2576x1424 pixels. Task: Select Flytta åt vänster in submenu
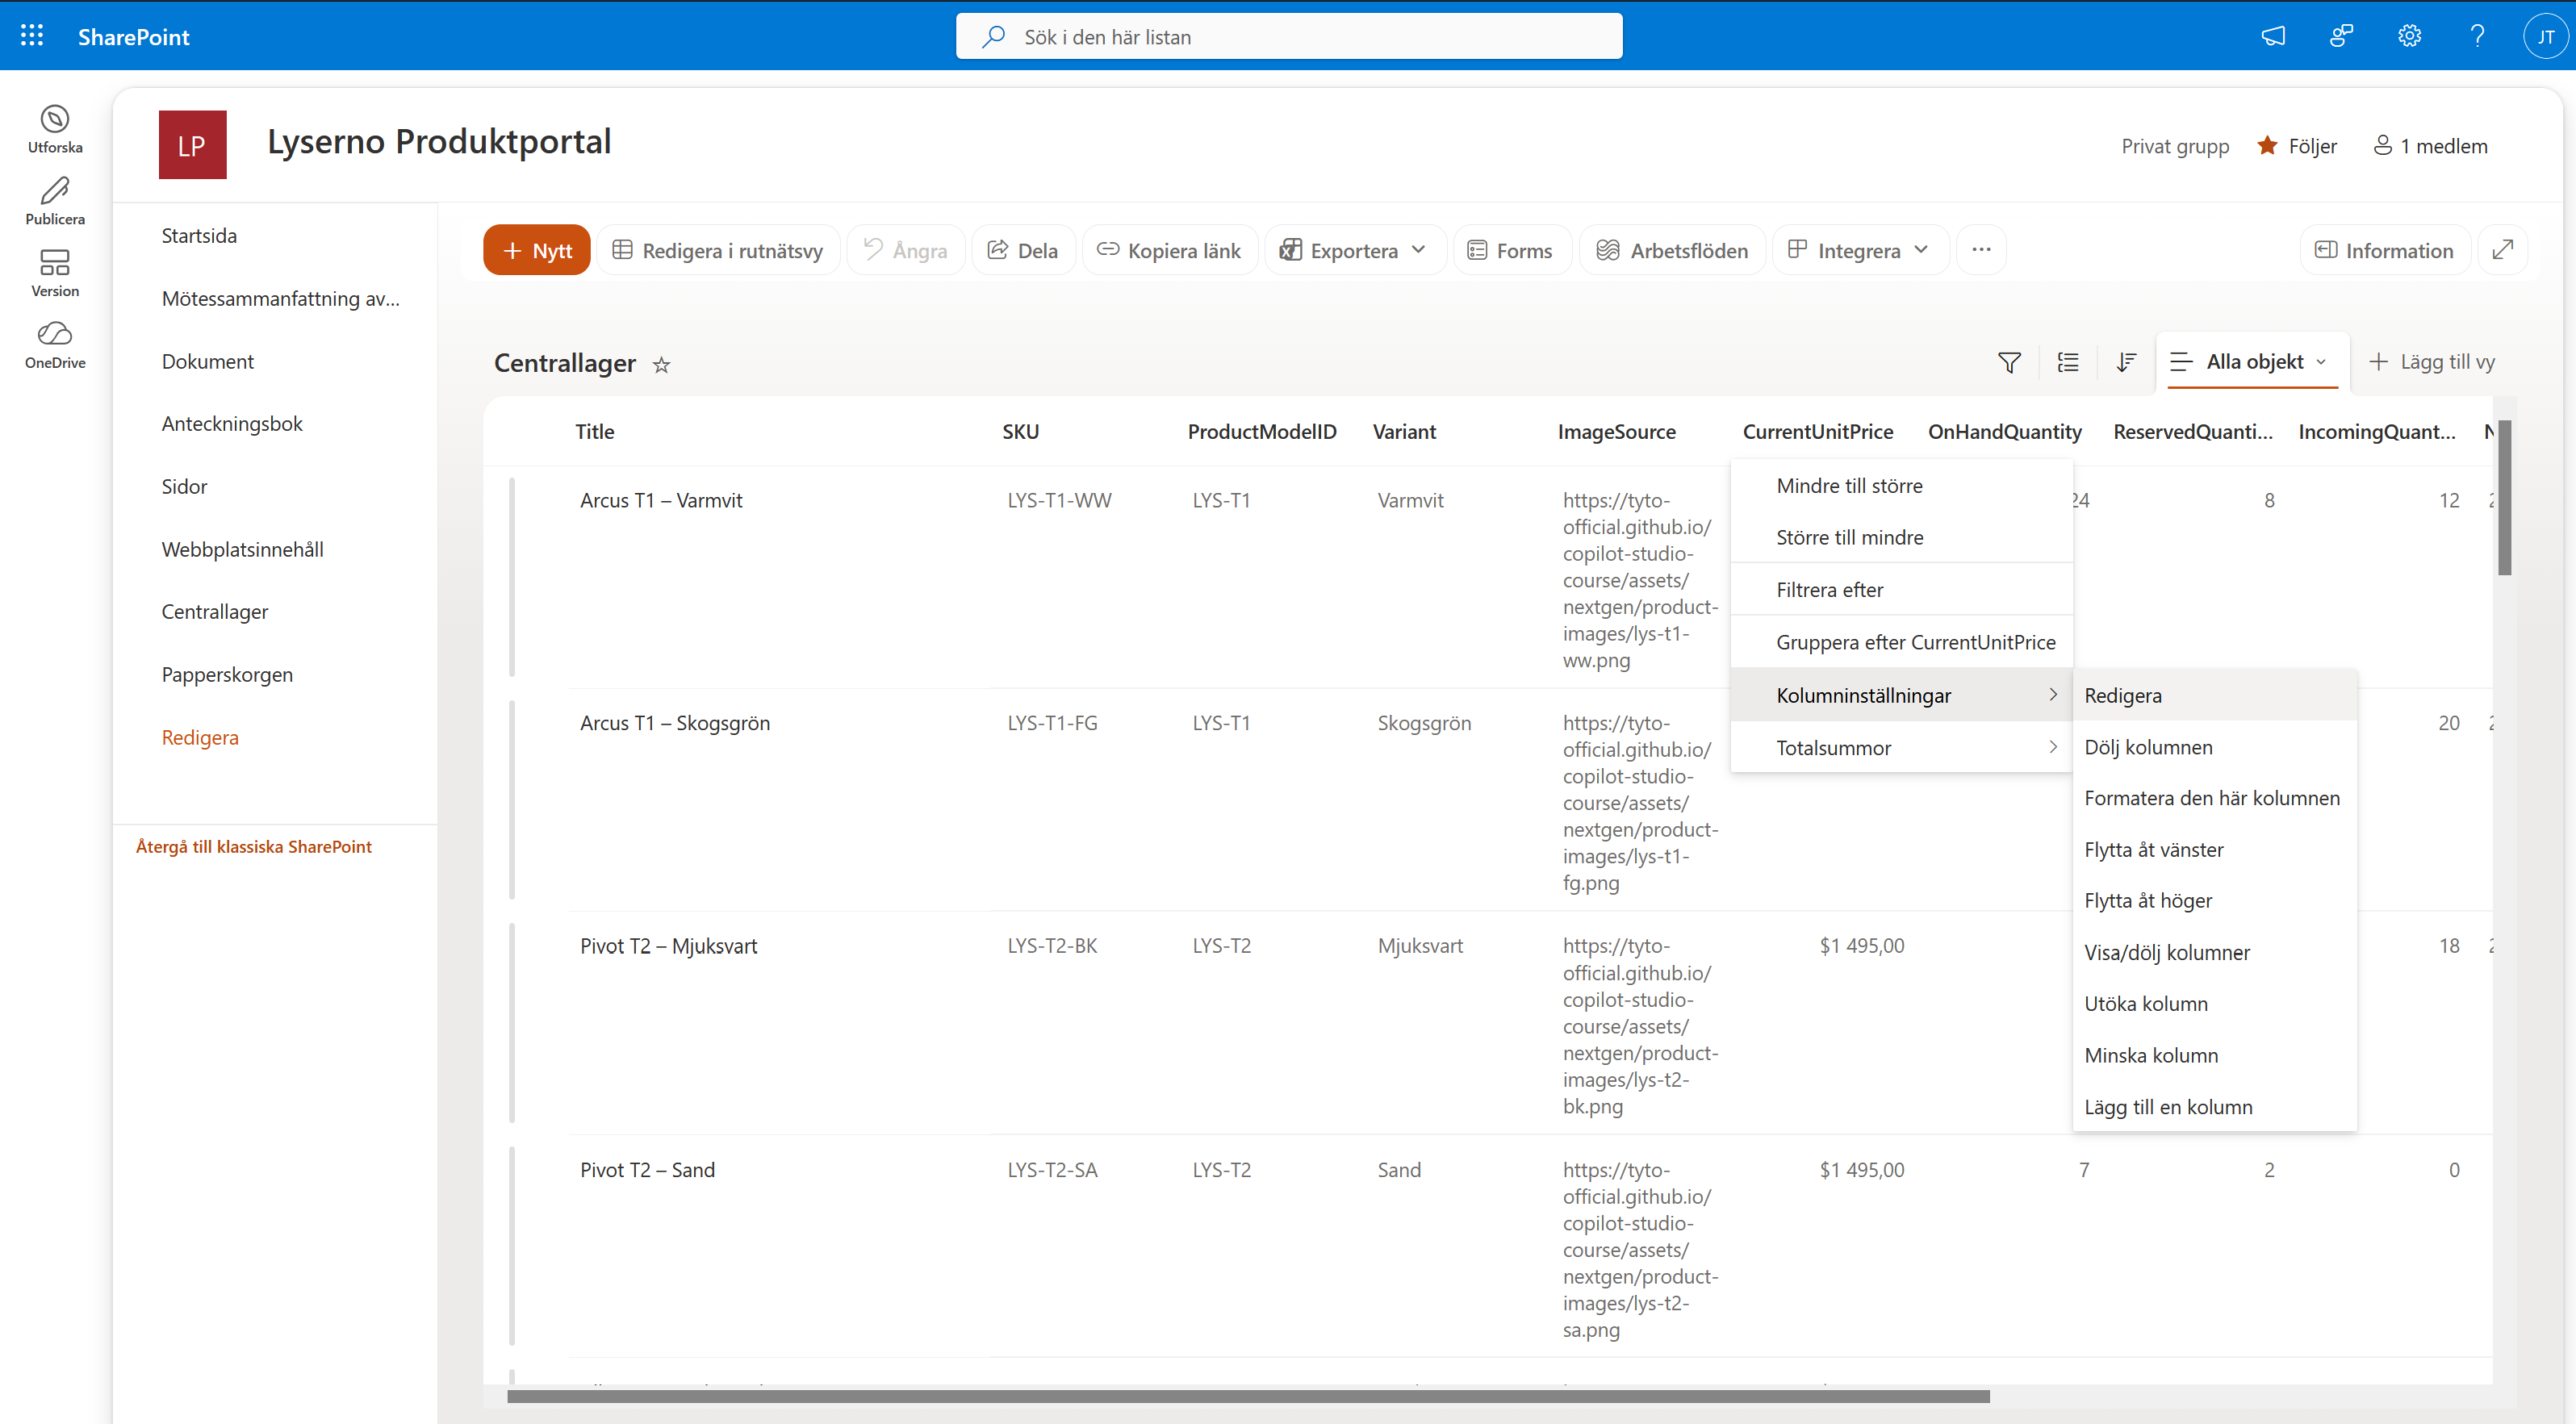pyautogui.click(x=2214, y=850)
